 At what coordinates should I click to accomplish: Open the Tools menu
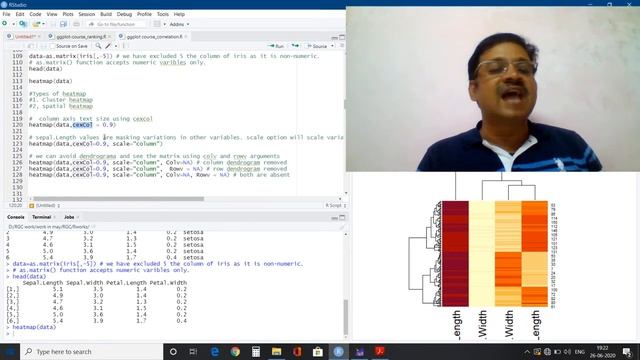coord(162,14)
